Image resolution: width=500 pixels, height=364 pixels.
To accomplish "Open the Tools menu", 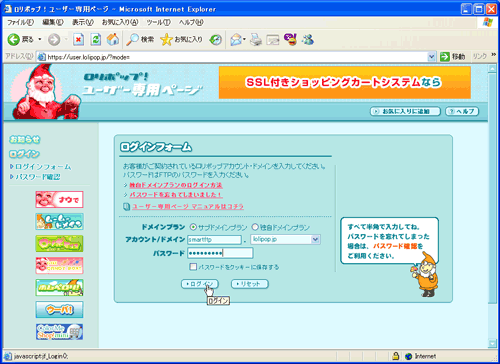I will pos(159,22).
